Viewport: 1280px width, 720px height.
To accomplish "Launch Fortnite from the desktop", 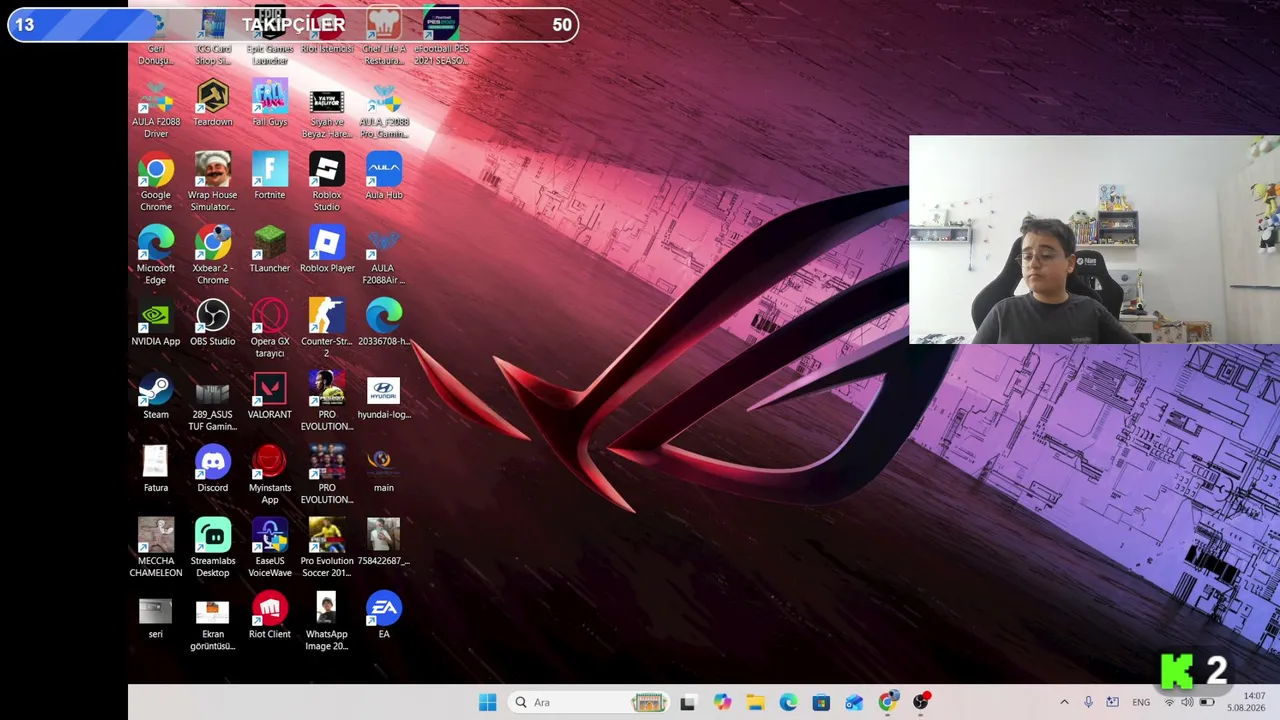I will point(269,177).
